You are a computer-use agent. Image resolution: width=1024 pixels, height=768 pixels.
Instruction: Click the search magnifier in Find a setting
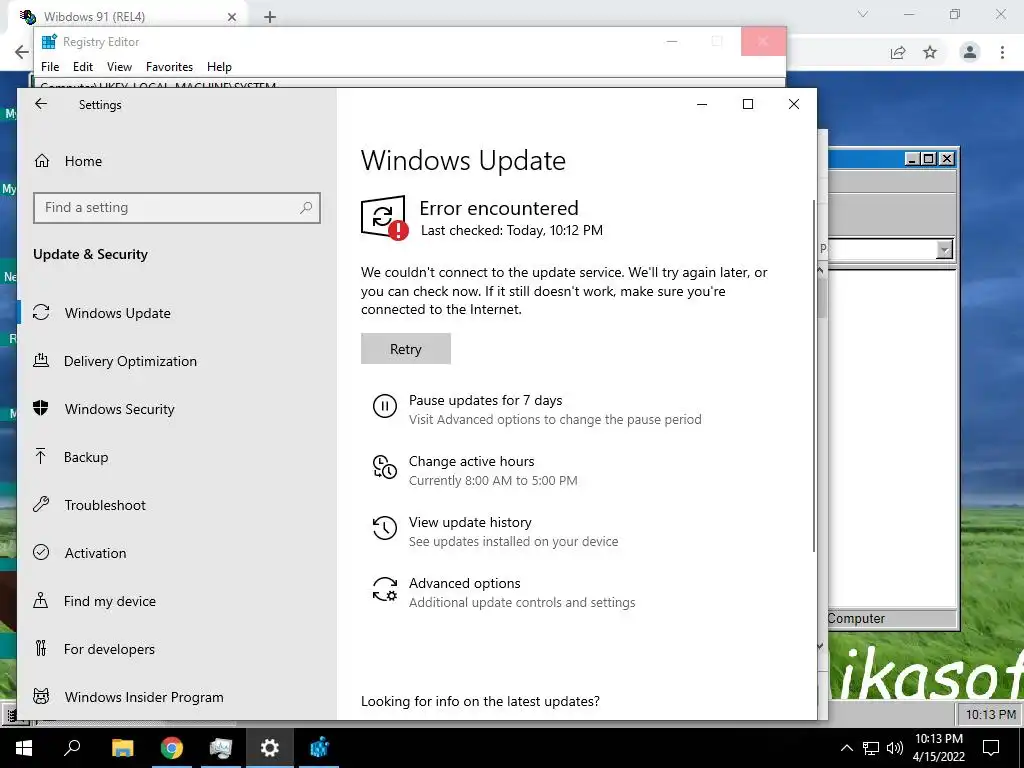click(306, 208)
